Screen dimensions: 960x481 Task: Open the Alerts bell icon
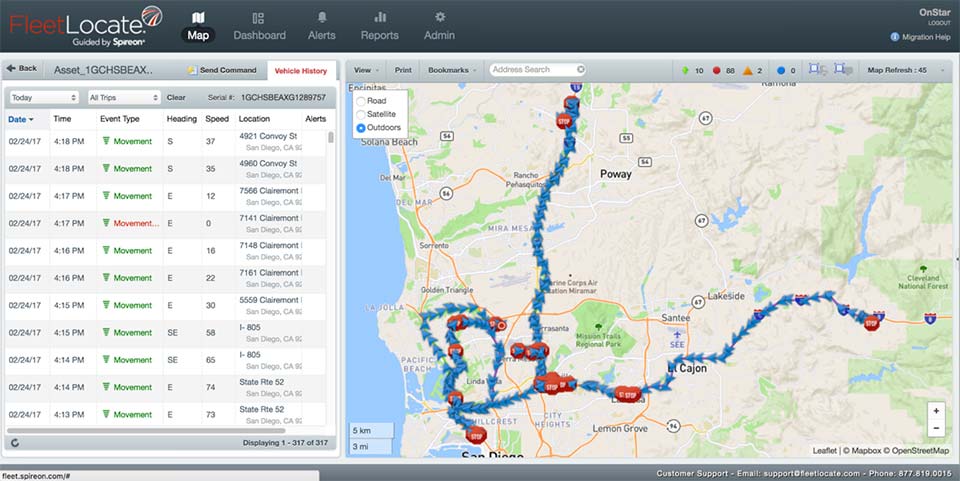tap(321, 18)
